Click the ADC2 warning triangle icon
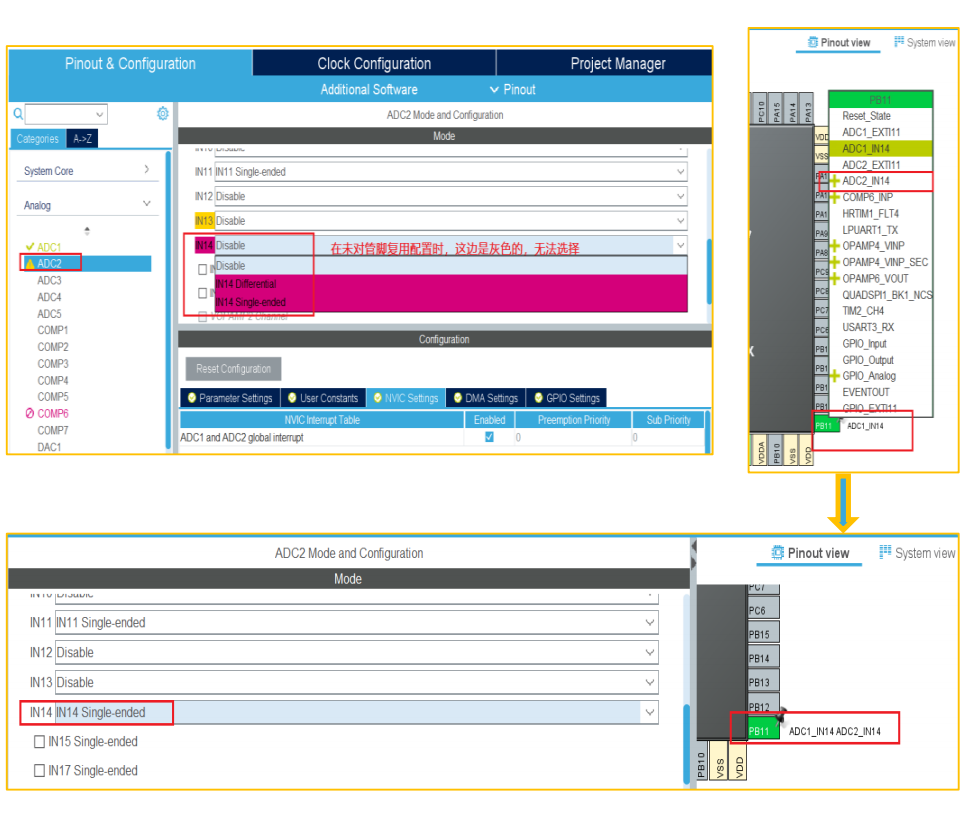 30,264
